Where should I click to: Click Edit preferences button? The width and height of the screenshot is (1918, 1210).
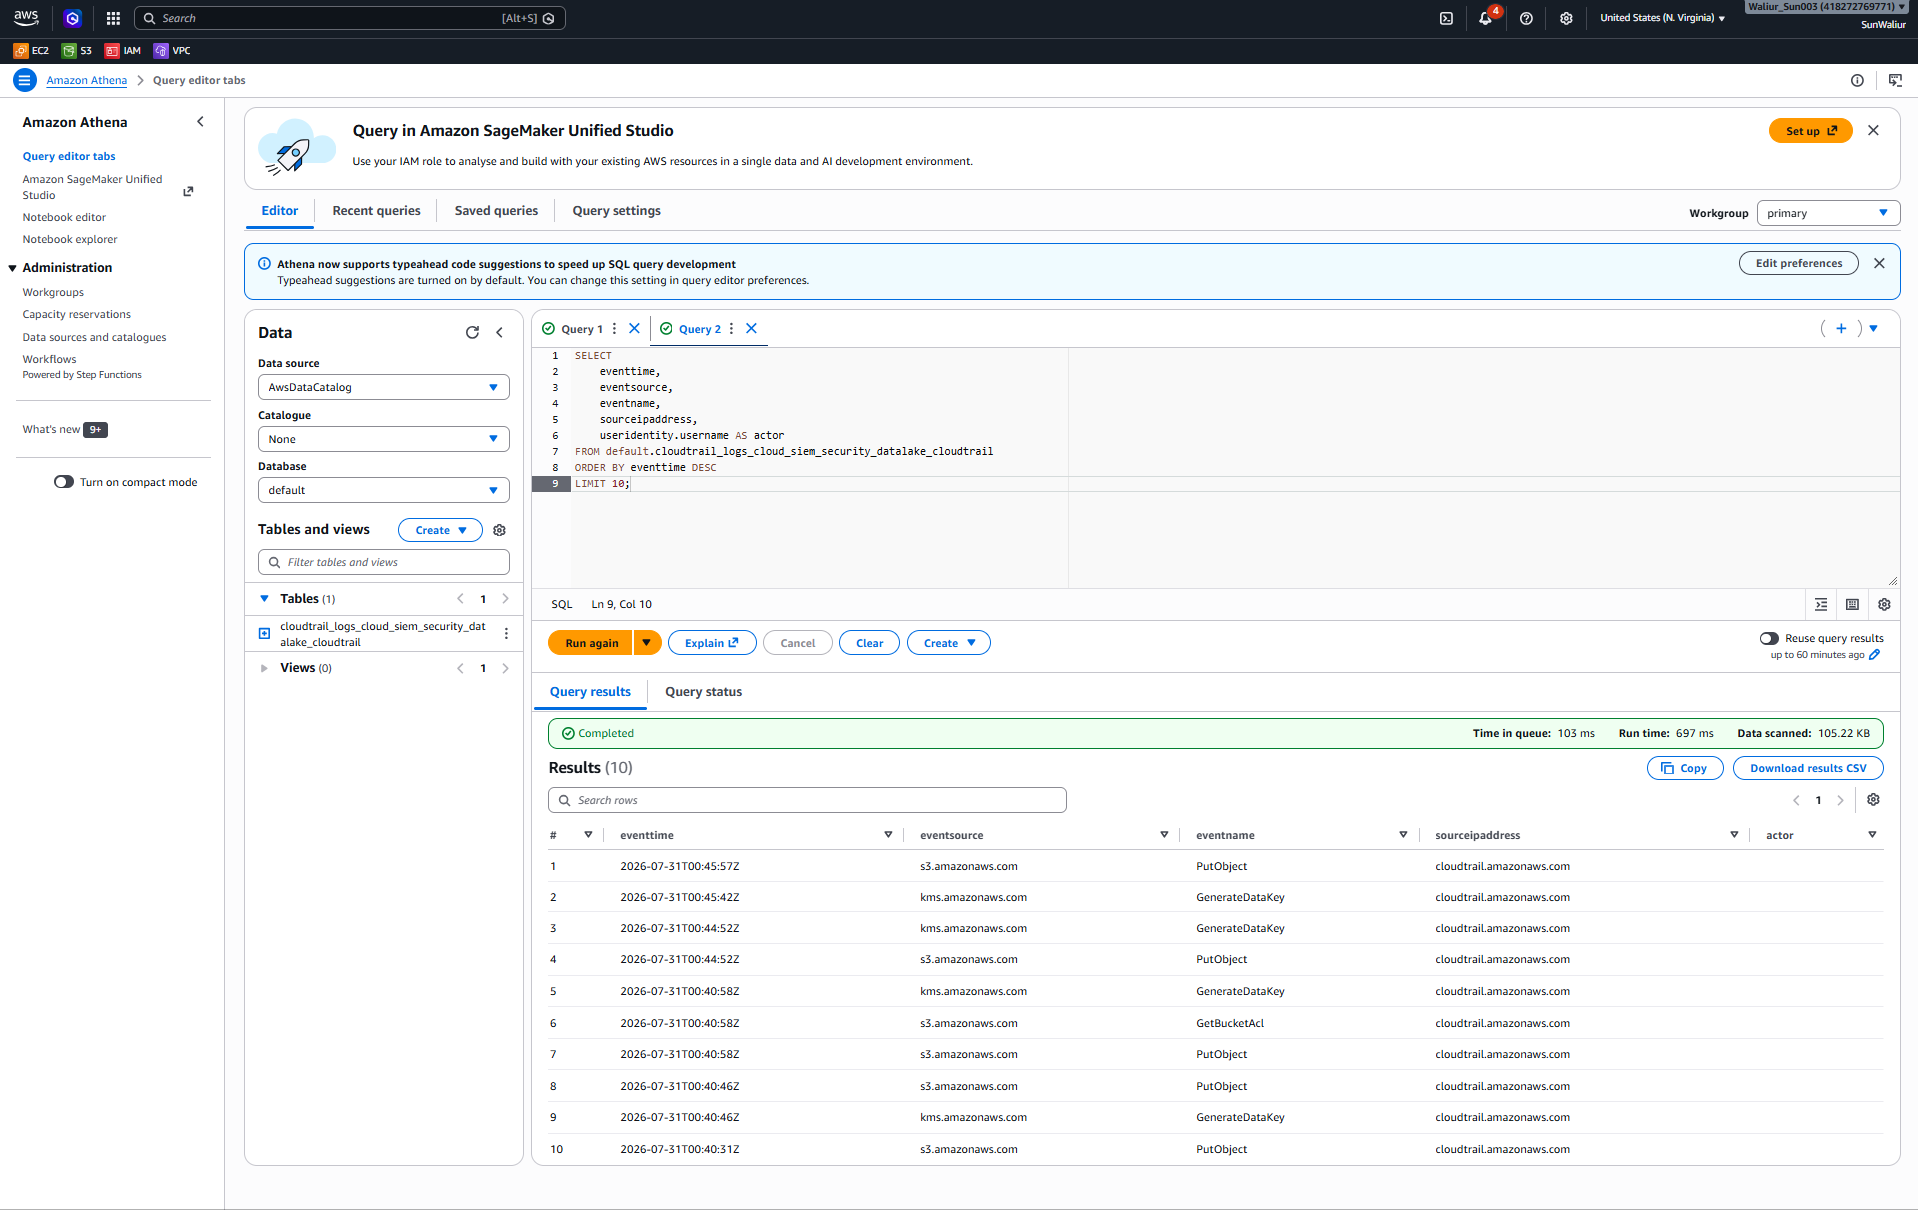(1799, 263)
